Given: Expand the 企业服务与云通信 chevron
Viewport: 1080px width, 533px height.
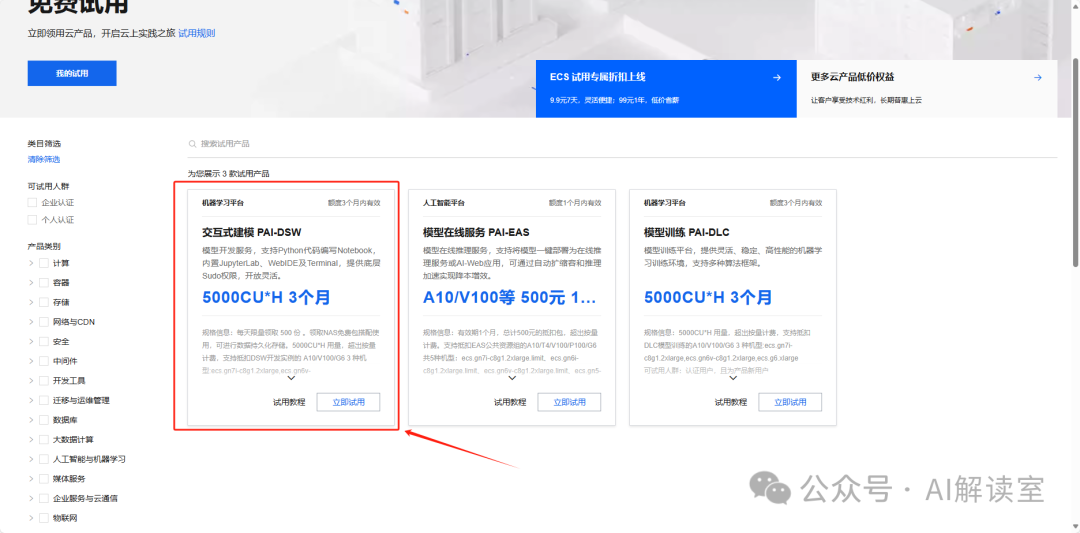Looking at the screenshot, I should click(31, 499).
